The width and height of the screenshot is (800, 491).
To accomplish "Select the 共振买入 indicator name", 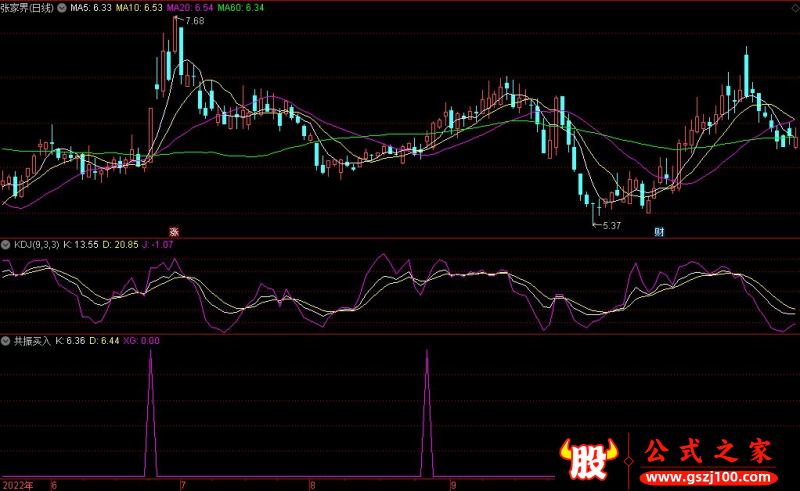I will 32,340.
